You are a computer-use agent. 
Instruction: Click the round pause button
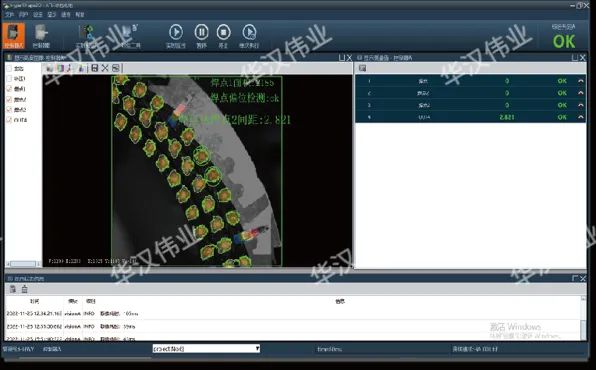(201, 32)
